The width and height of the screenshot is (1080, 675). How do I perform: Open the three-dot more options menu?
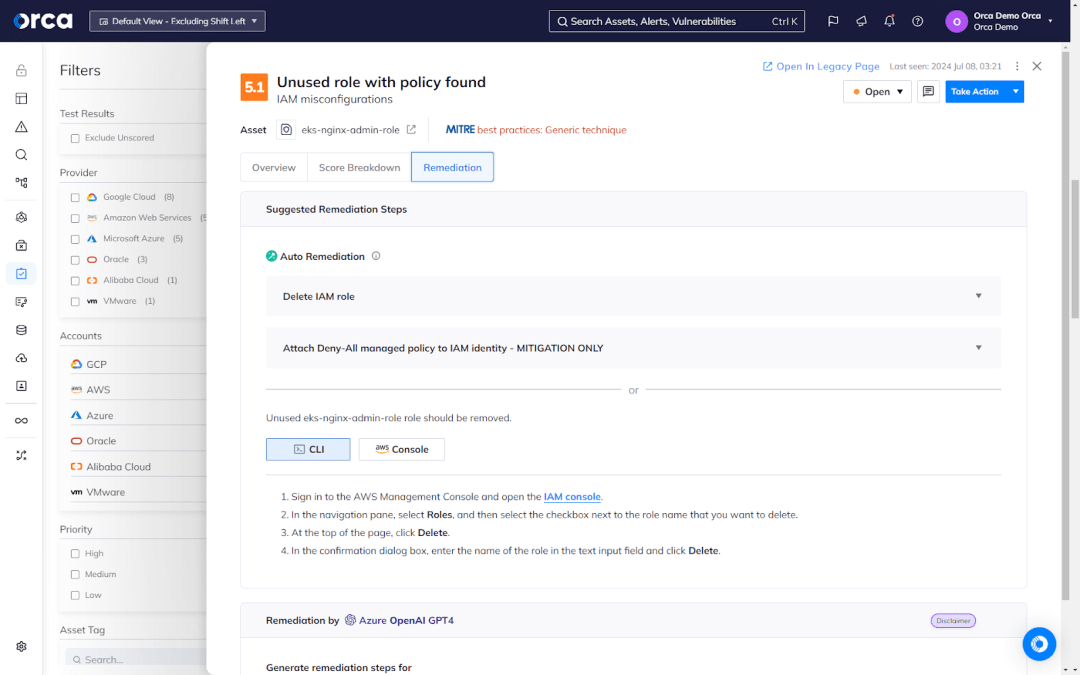click(1017, 66)
